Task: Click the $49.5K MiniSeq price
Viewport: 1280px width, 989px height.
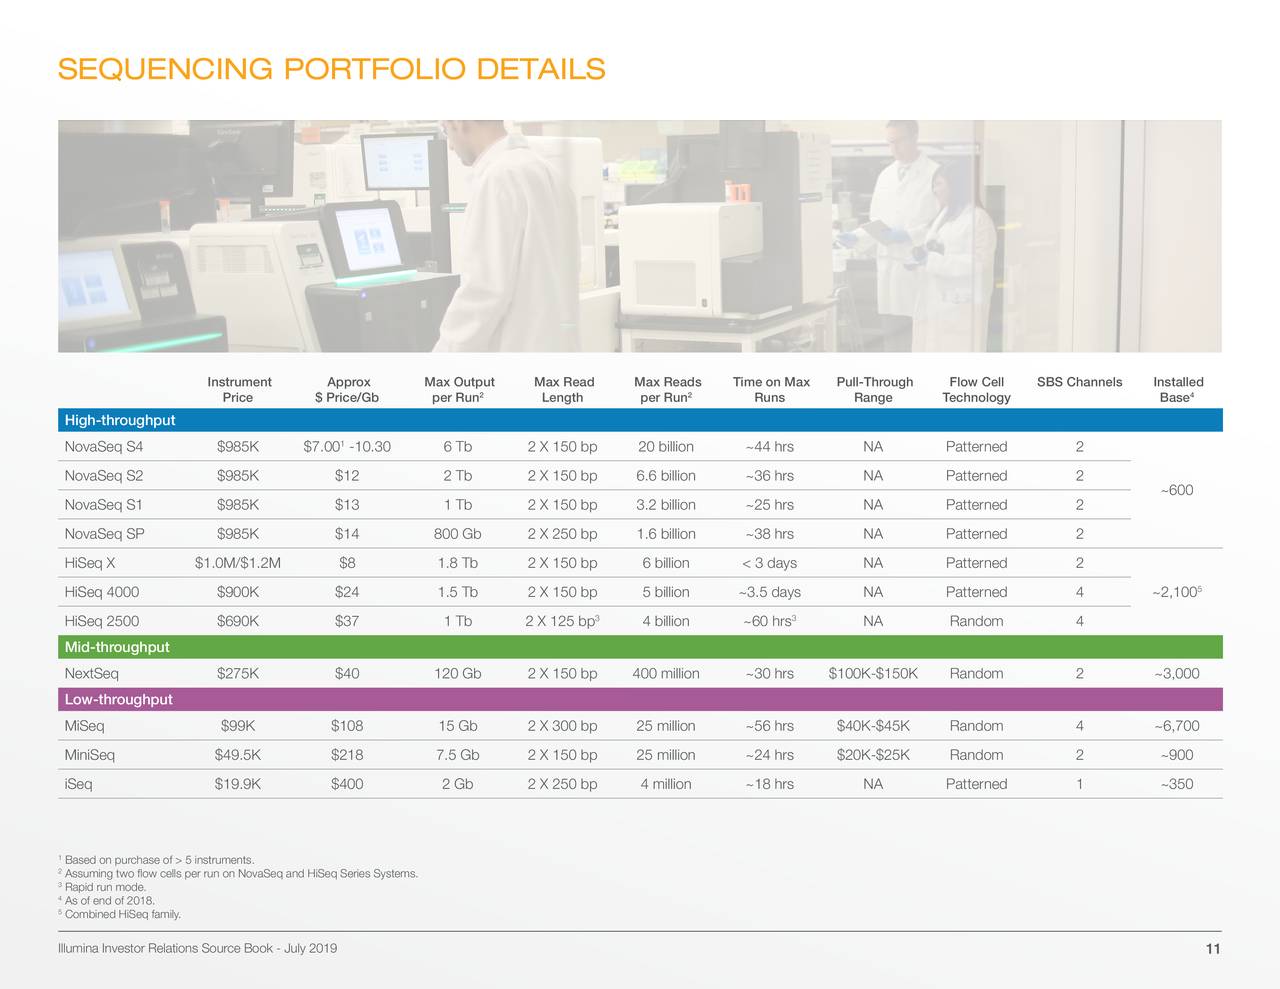Action: (x=238, y=755)
